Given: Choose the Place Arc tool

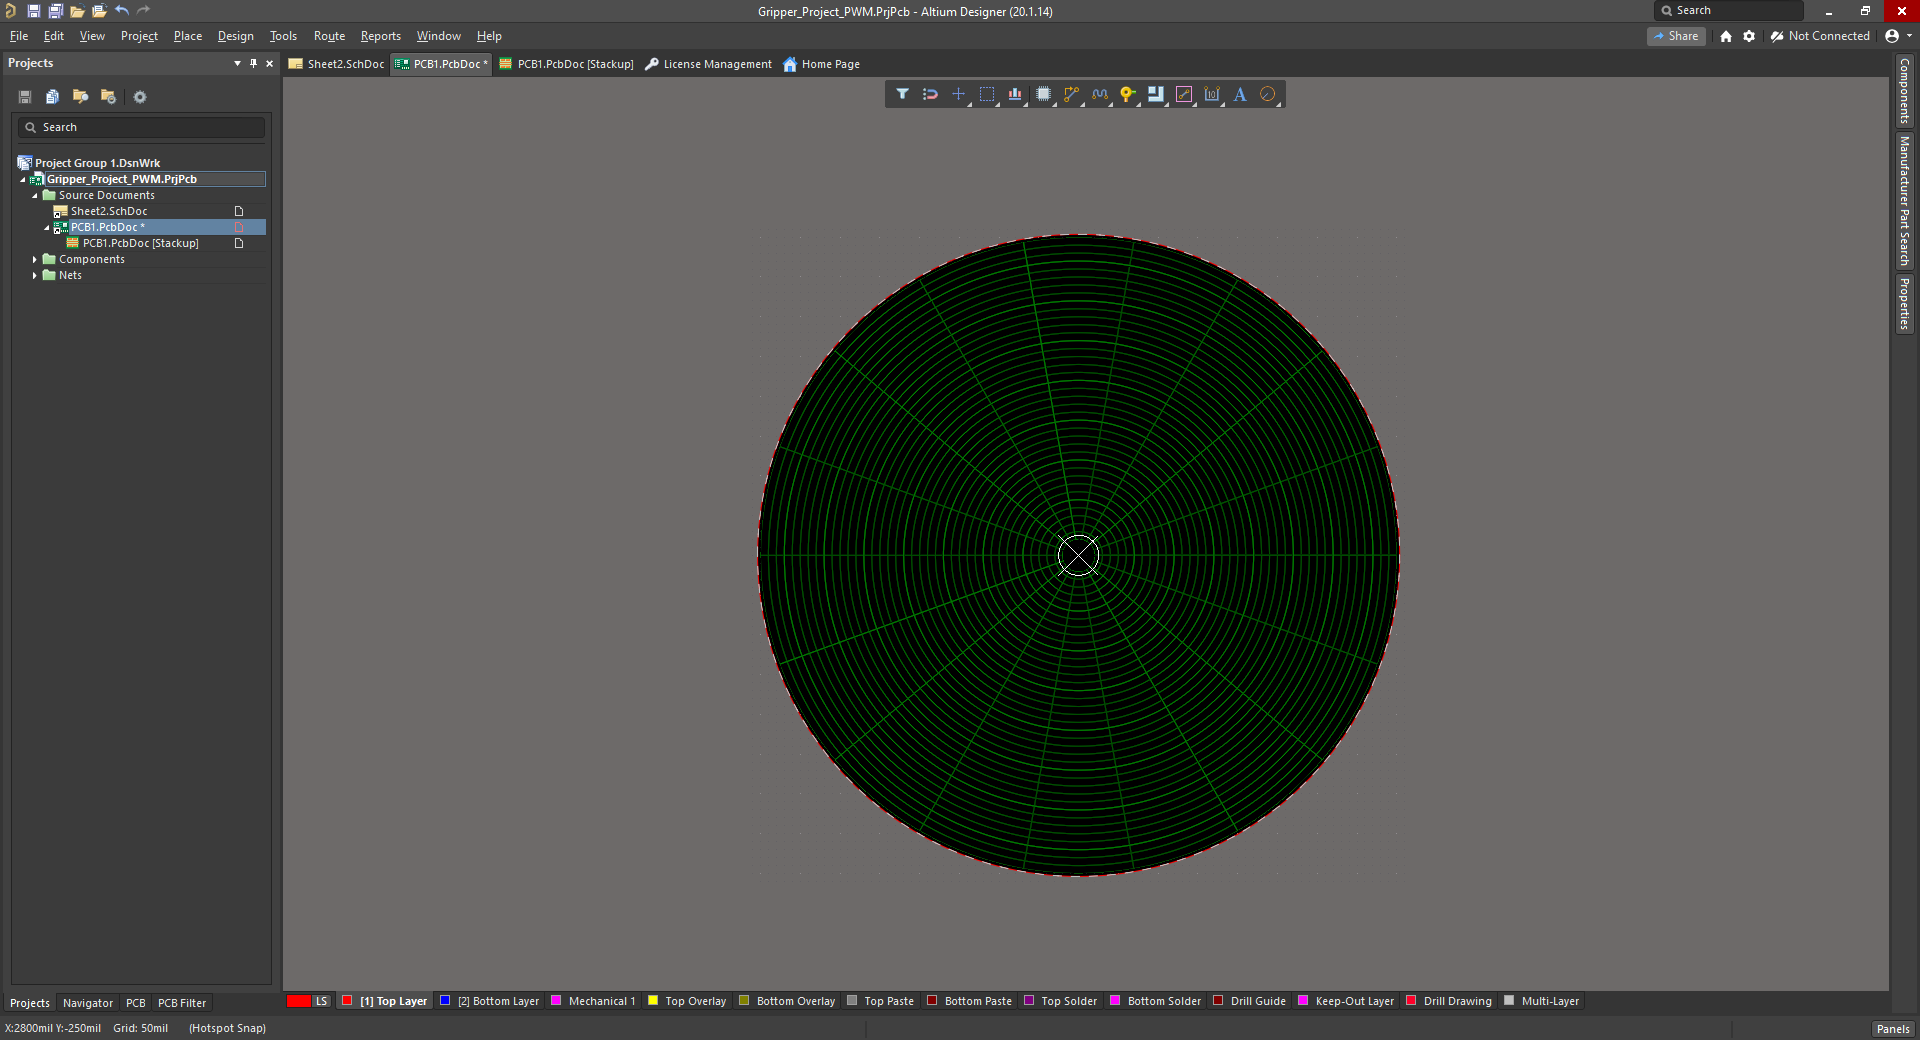Looking at the screenshot, I should click(x=1268, y=94).
